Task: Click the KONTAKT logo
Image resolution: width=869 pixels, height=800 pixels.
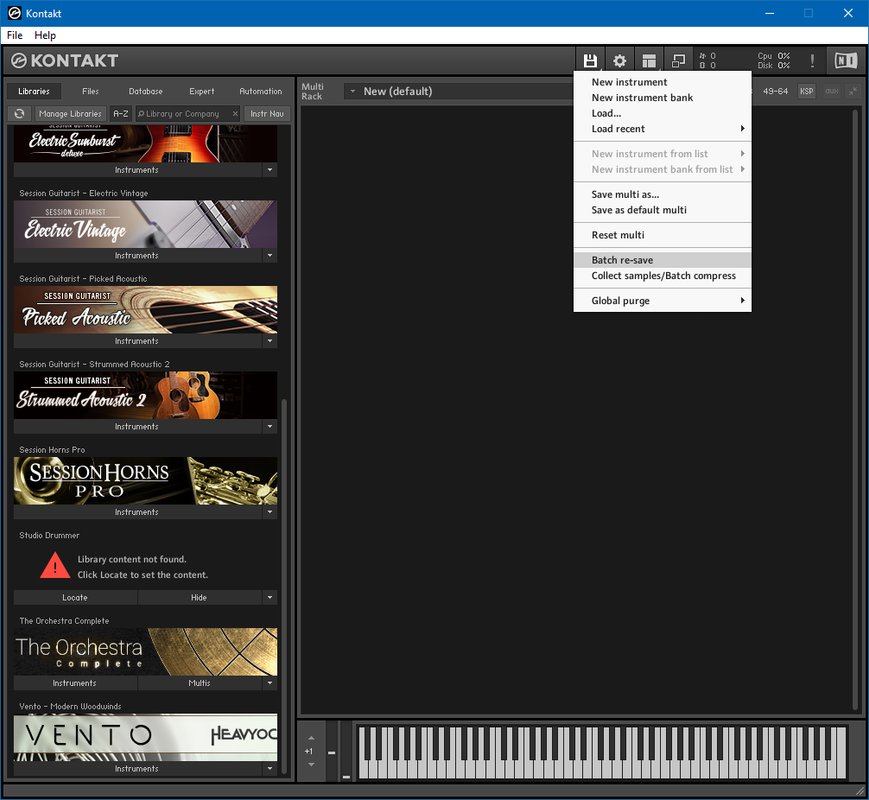Action: coord(65,60)
